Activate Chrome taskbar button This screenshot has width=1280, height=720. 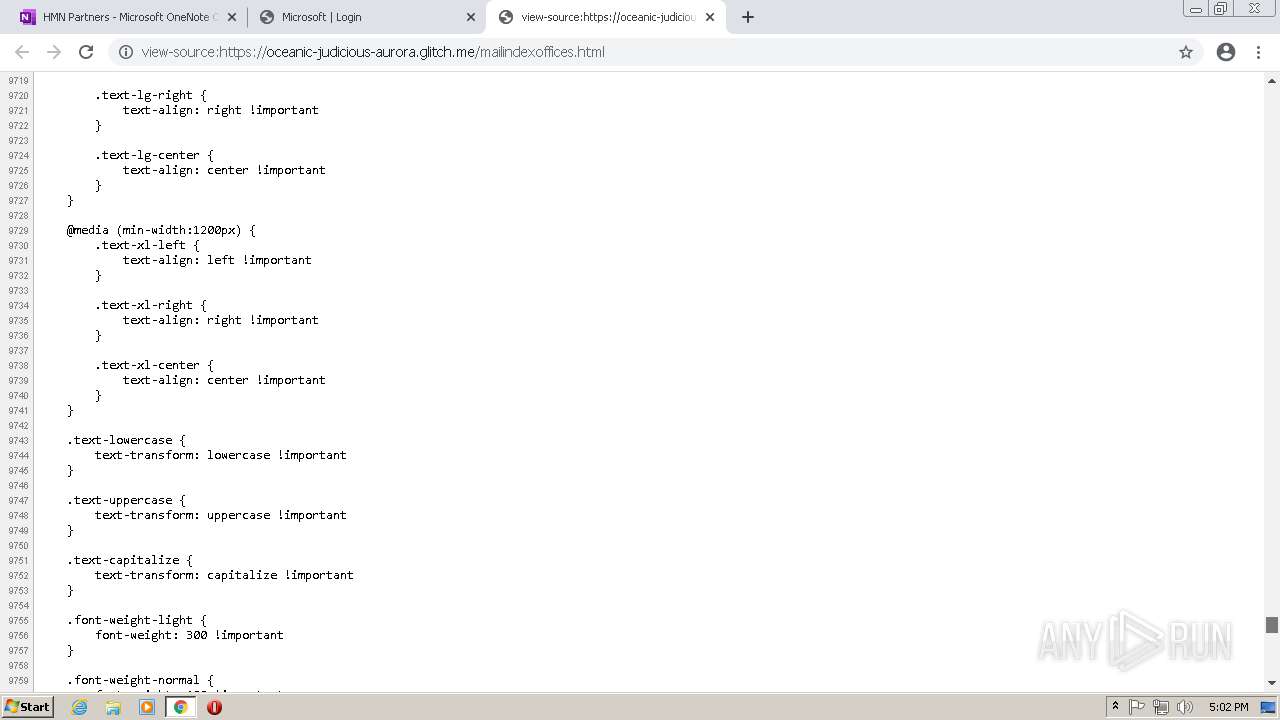point(180,707)
